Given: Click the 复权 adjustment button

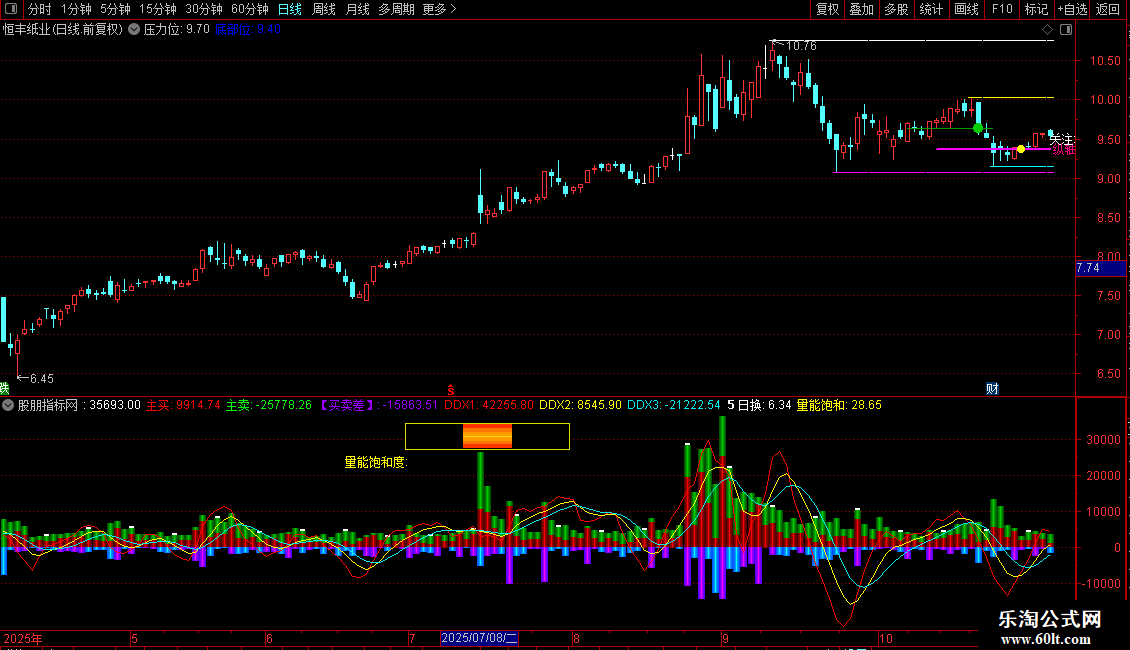Looking at the screenshot, I should [x=827, y=9].
